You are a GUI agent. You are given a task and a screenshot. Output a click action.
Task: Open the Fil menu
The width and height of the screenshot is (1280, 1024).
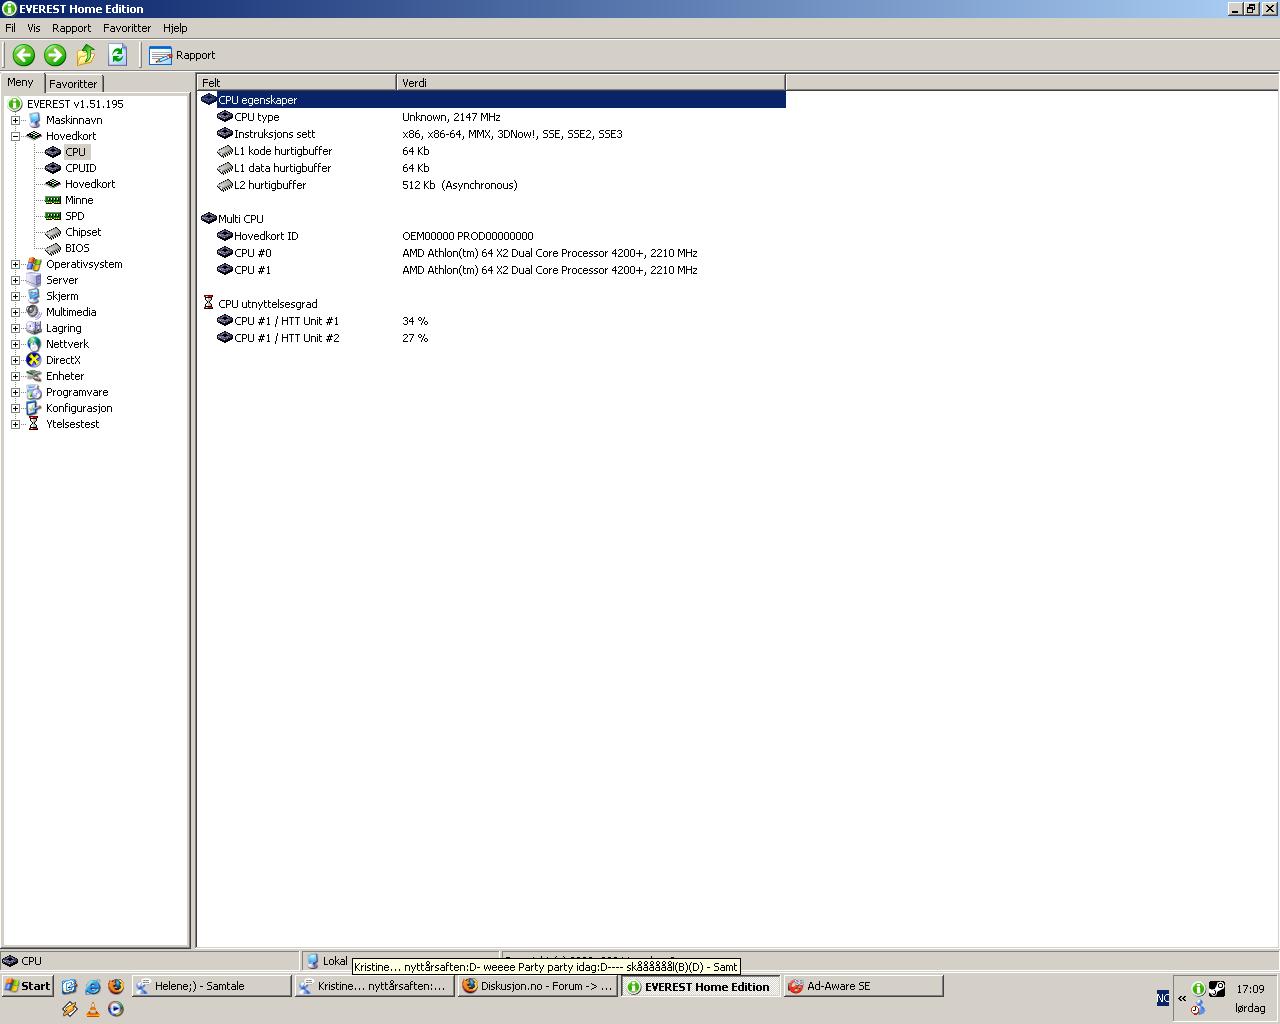pyautogui.click(x=10, y=28)
